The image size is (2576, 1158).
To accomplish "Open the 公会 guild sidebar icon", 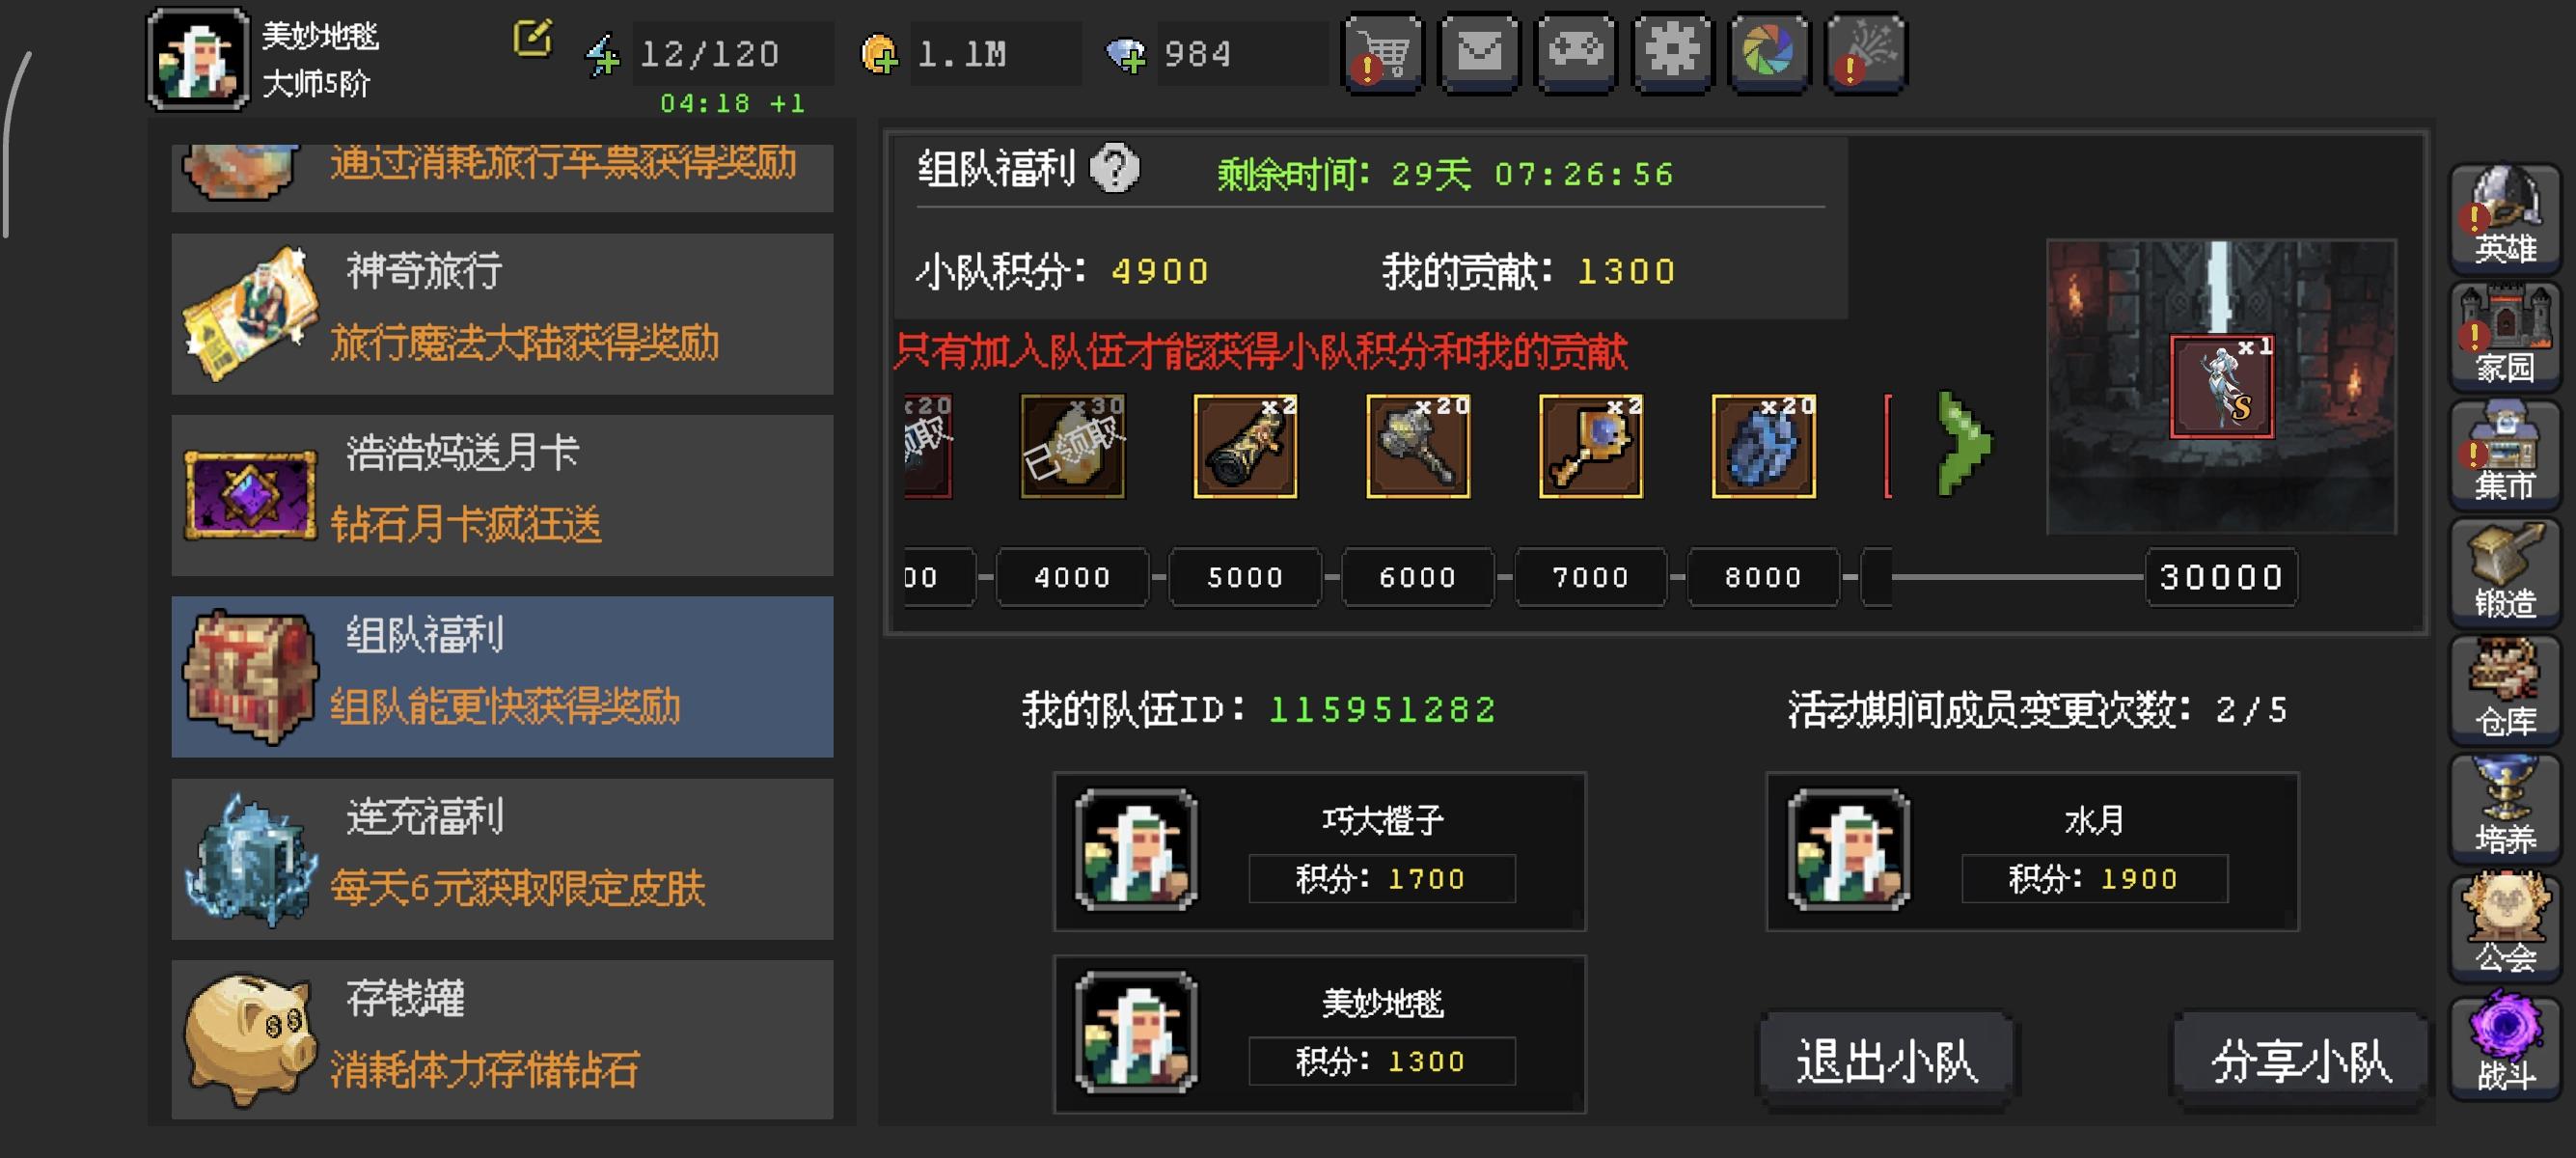I will (x=2504, y=926).
